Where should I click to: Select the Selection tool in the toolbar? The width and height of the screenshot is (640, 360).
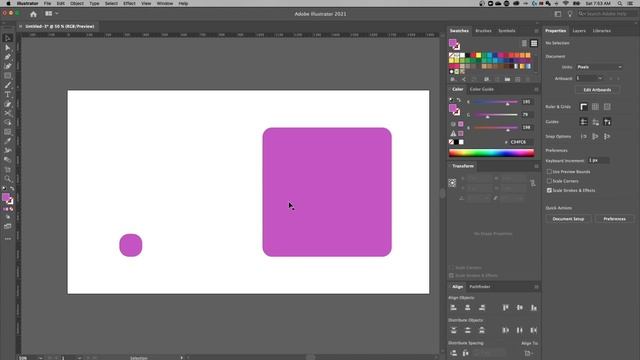point(8,38)
